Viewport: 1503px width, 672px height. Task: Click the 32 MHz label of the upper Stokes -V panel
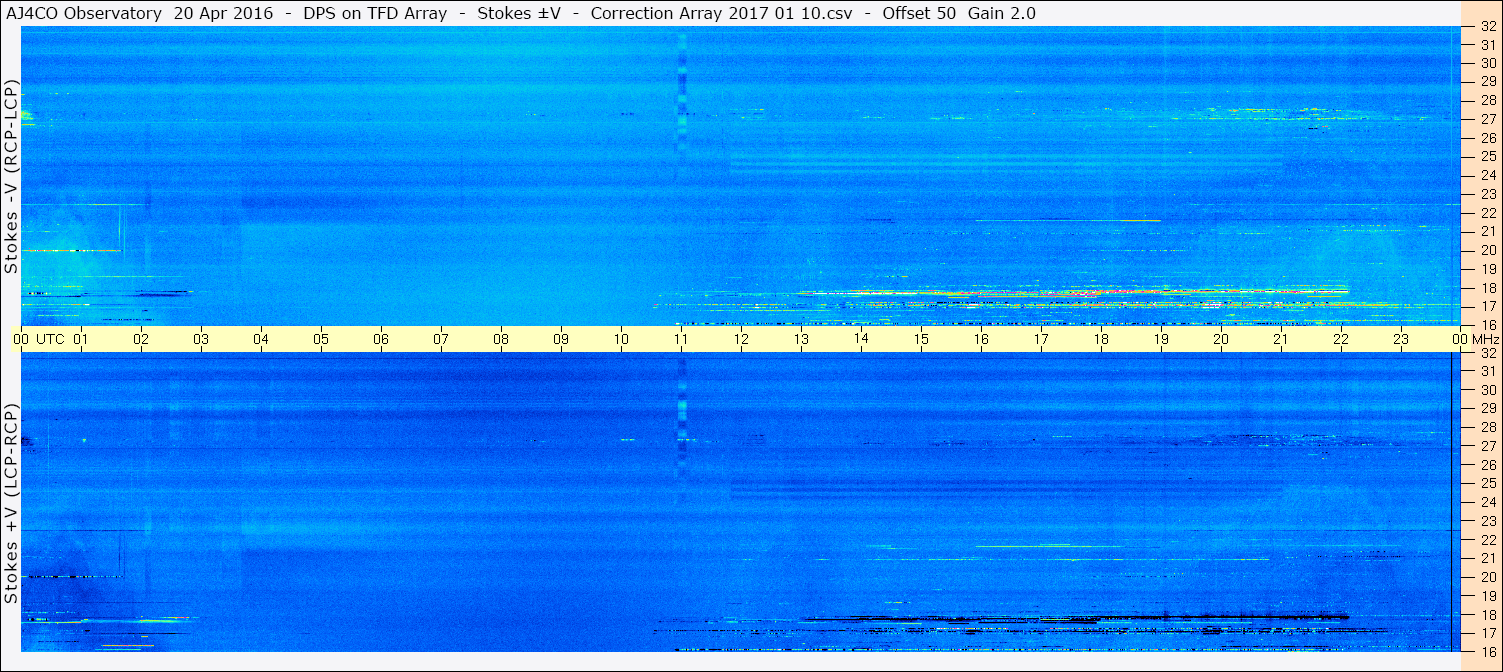(1488, 27)
